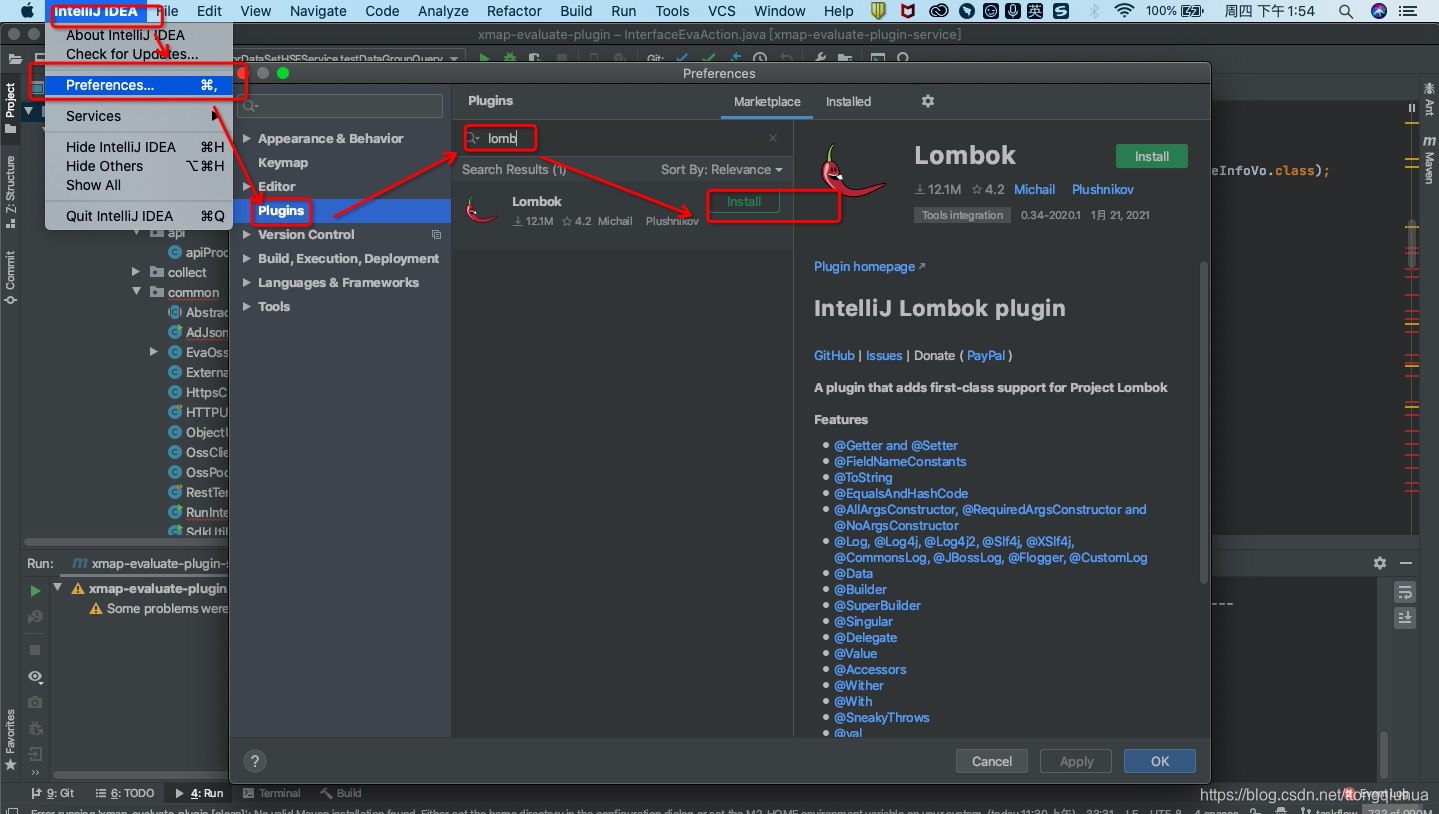Open the 4: Run tool tab
Image resolution: width=1439 pixels, height=814 pixels.
[x=199, y=793]
